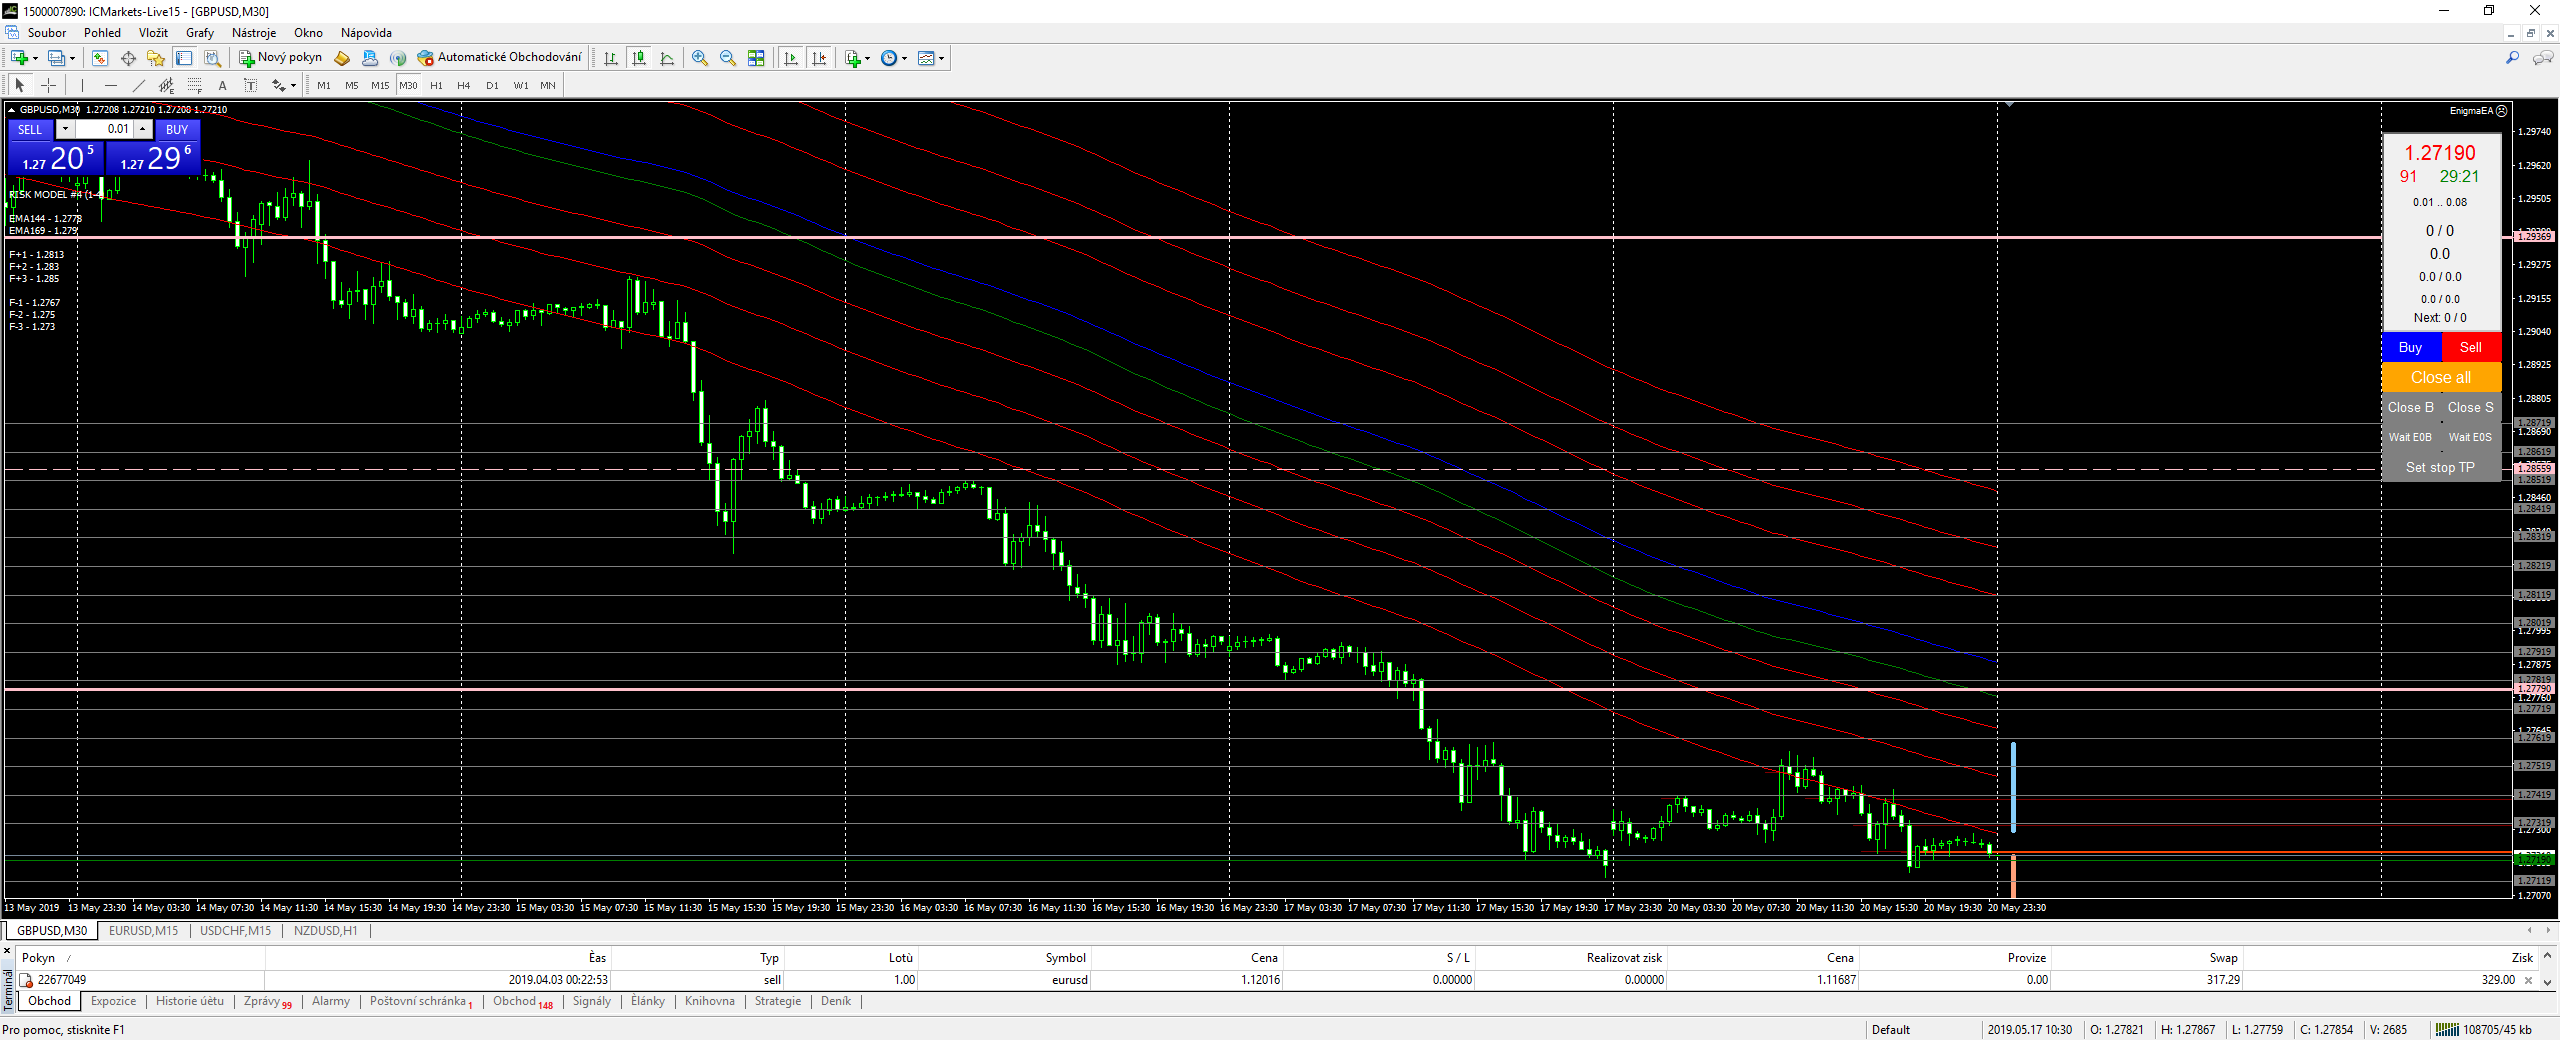Click the Wait EOS button
This screenshot has height=1040, width=2560.
coord(2470,437)
